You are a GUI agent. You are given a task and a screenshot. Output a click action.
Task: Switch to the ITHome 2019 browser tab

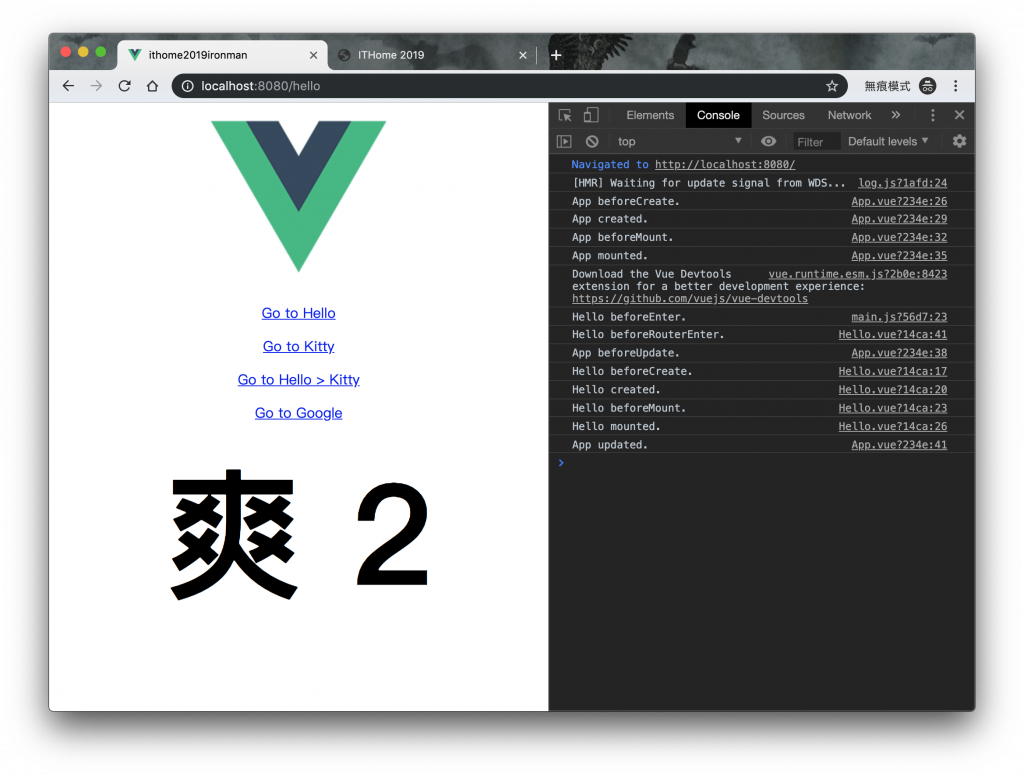click(431, 56)
